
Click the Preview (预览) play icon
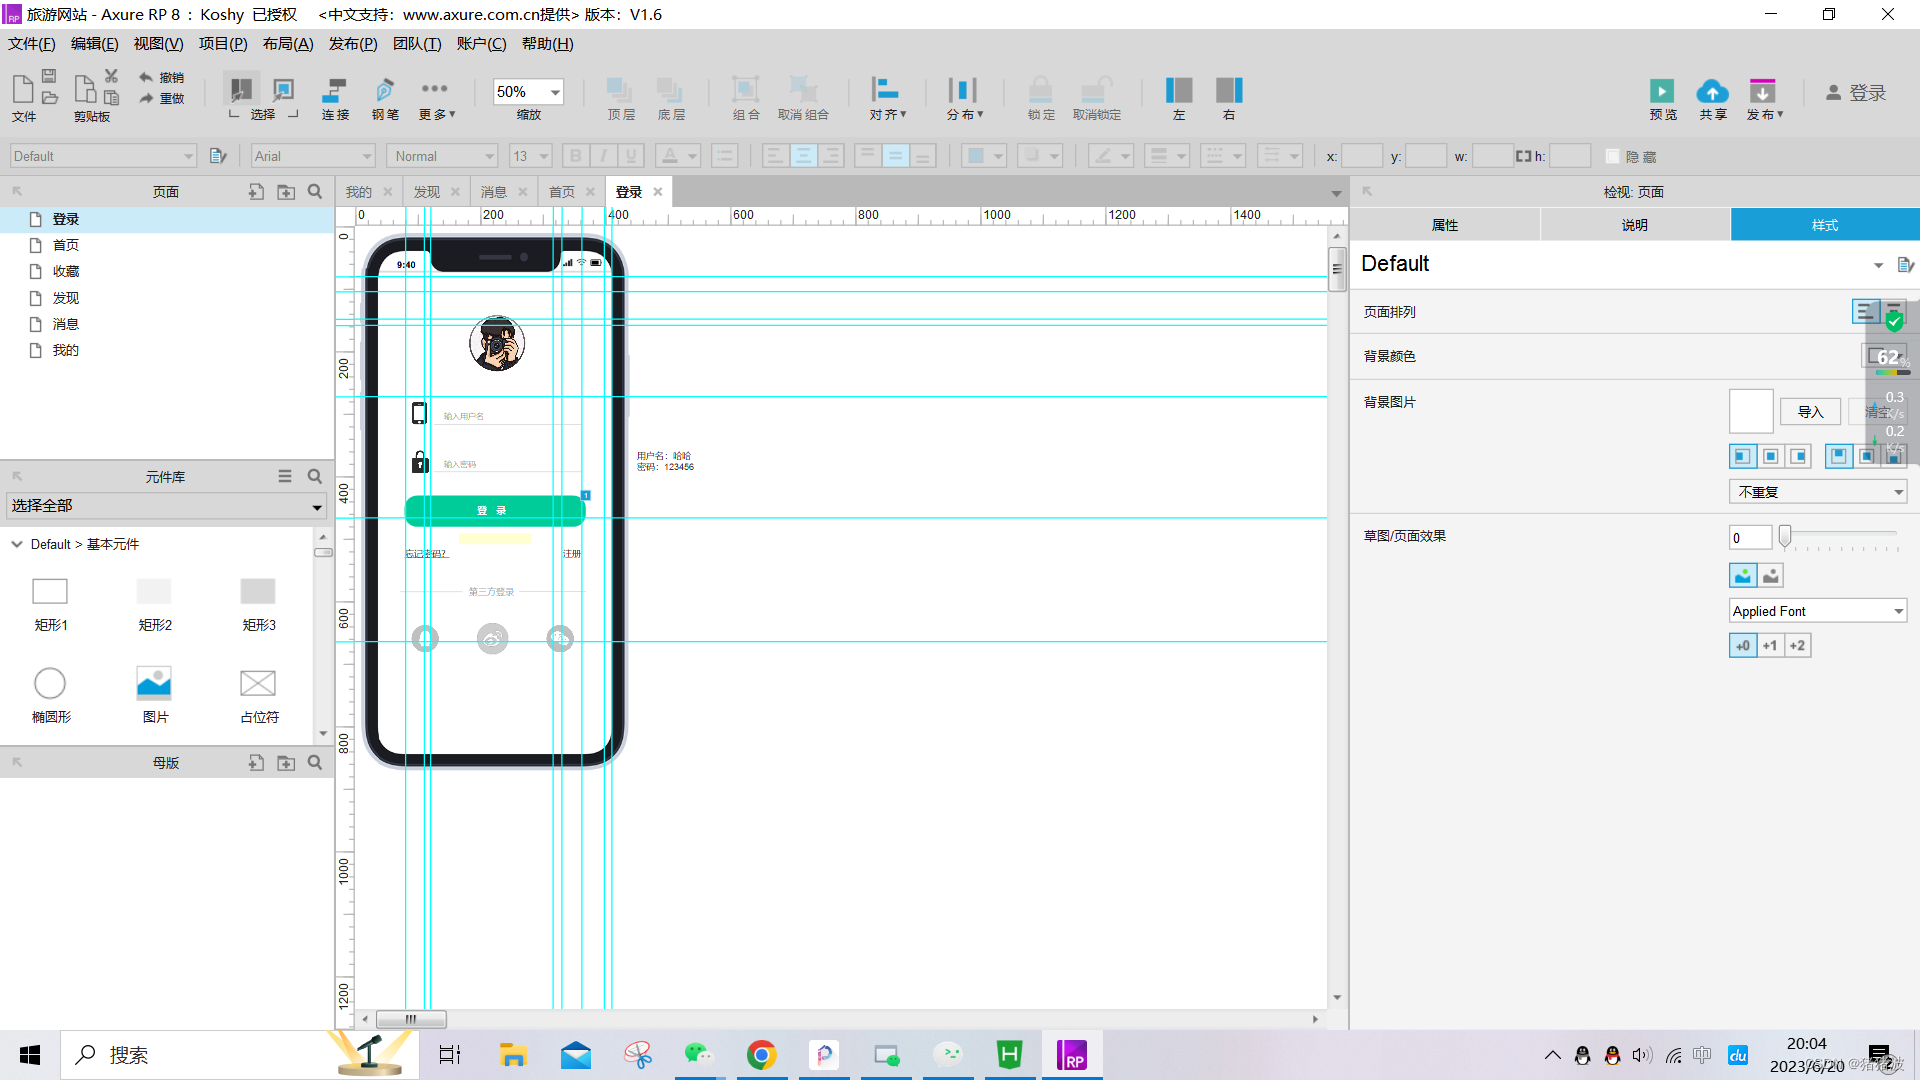click(x=1662, y=91)
